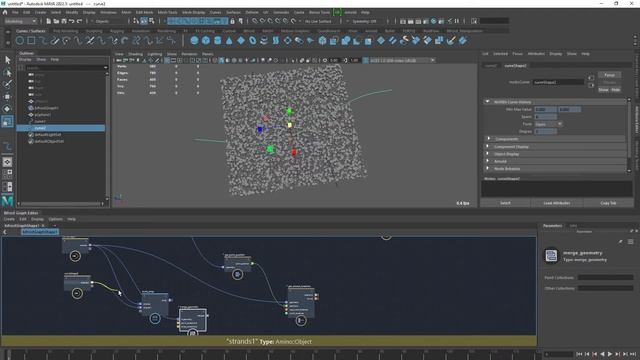
Task: Create a NURBS sphere from the shelf
Action: [194, 40]
